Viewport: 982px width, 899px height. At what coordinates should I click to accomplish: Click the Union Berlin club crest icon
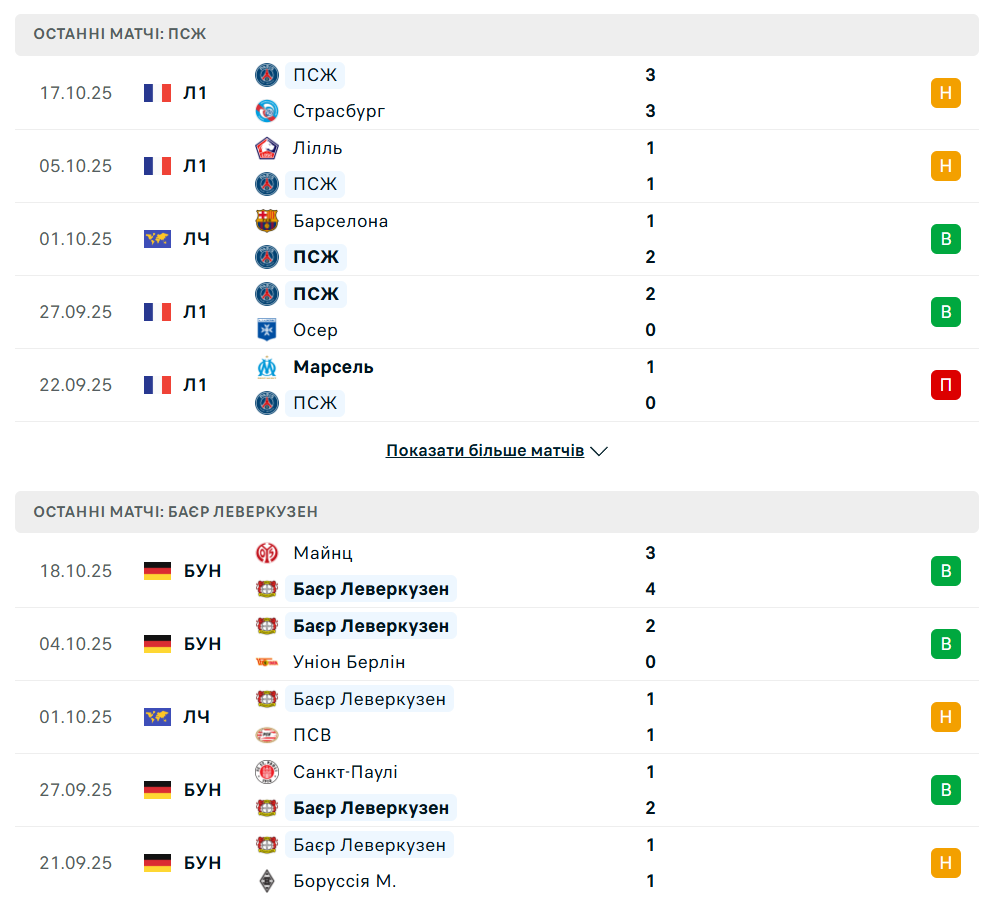pos(267,662)
